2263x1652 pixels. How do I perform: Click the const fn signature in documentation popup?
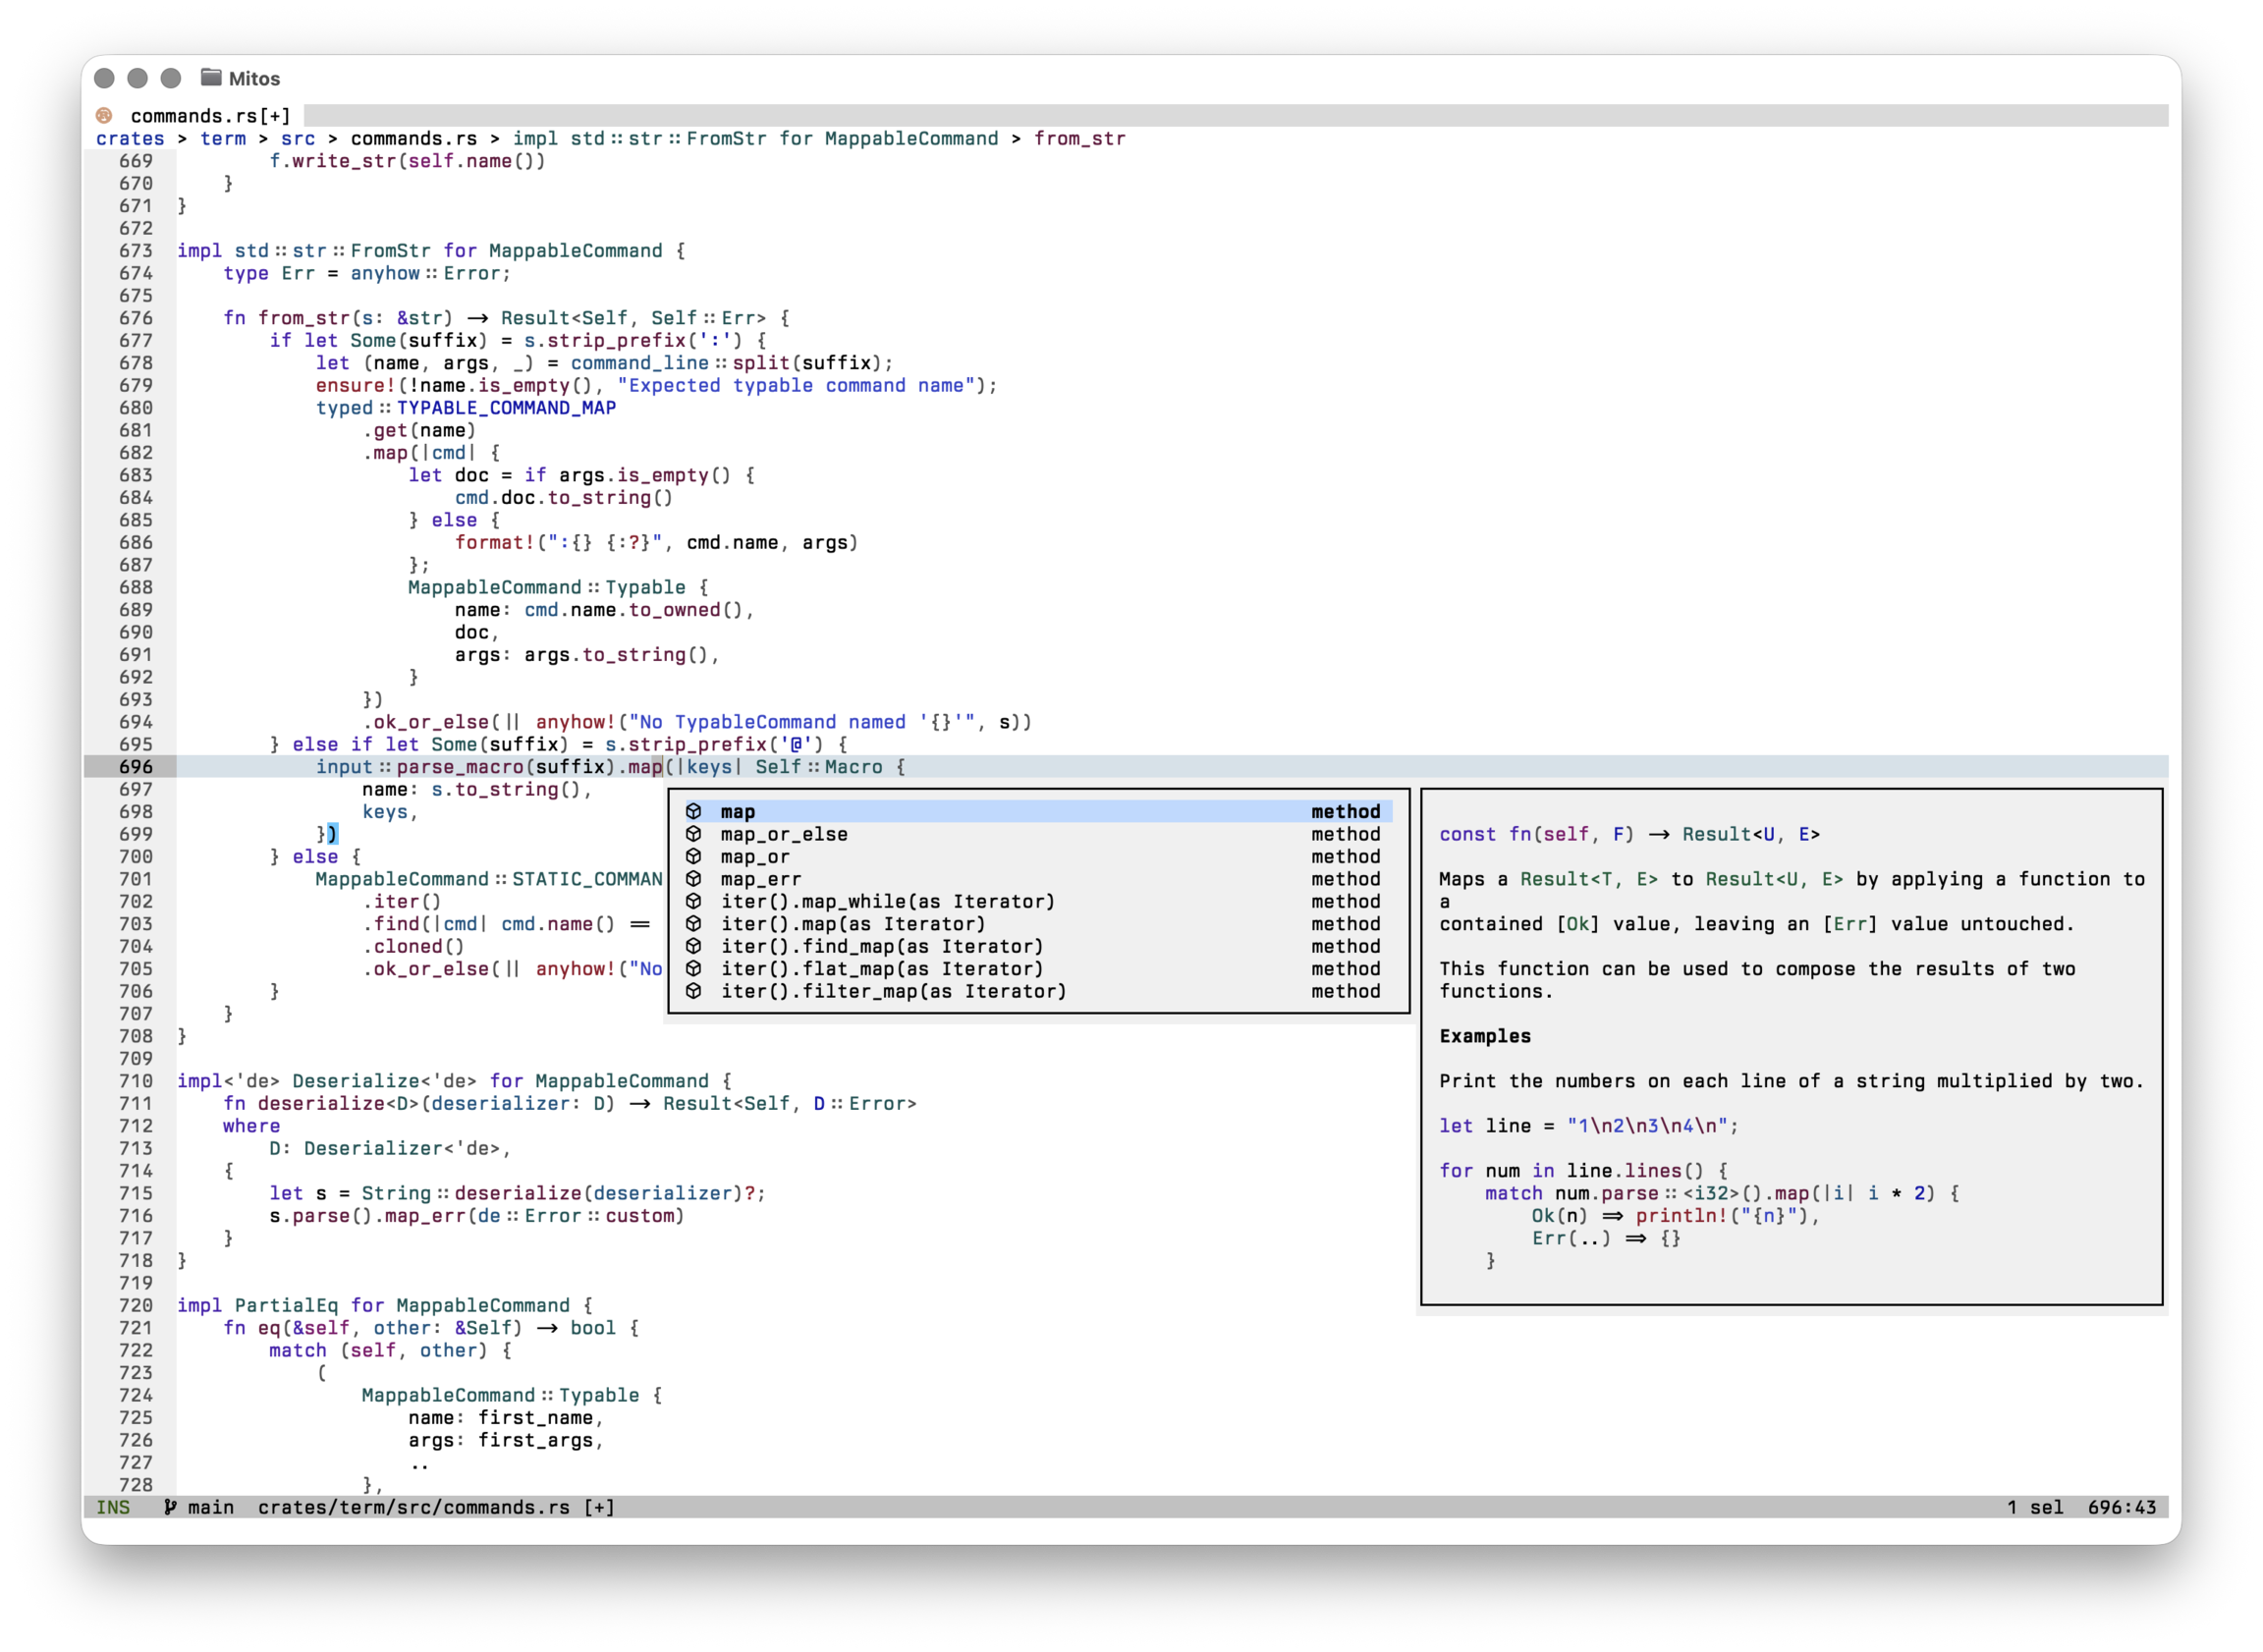coord(1630,834)
